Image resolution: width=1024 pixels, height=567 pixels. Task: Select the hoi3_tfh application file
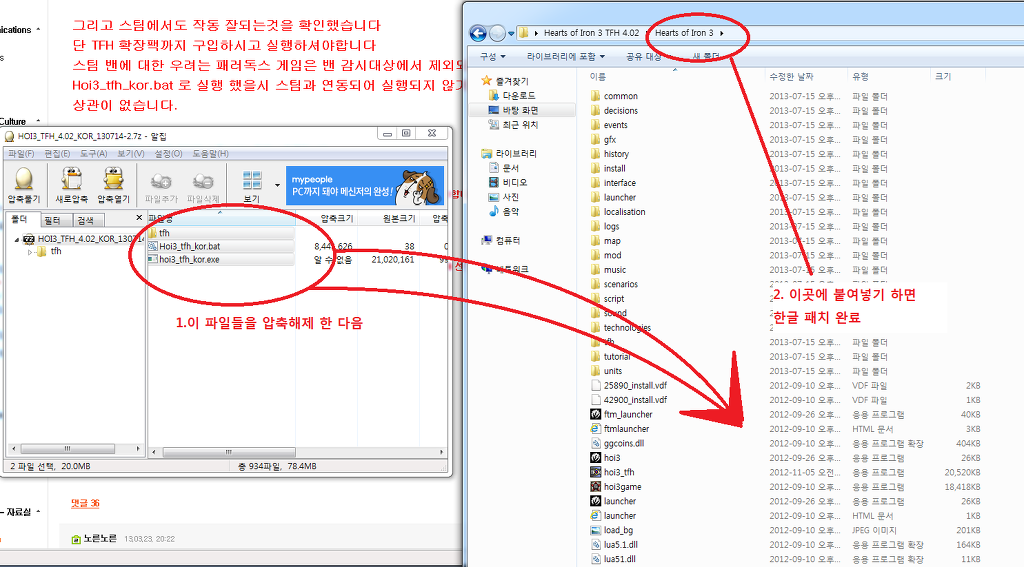point(612,472)
